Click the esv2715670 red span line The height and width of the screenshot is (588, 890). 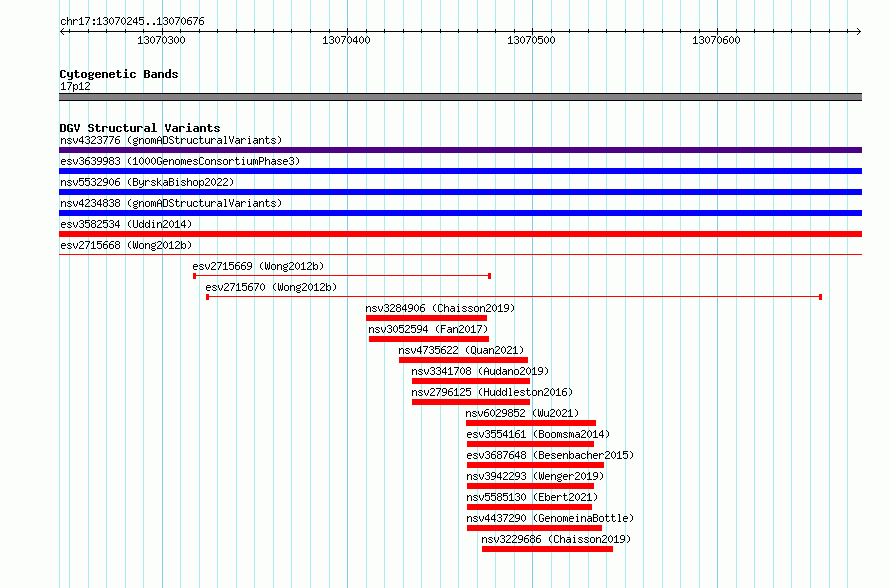coord(514,297)
